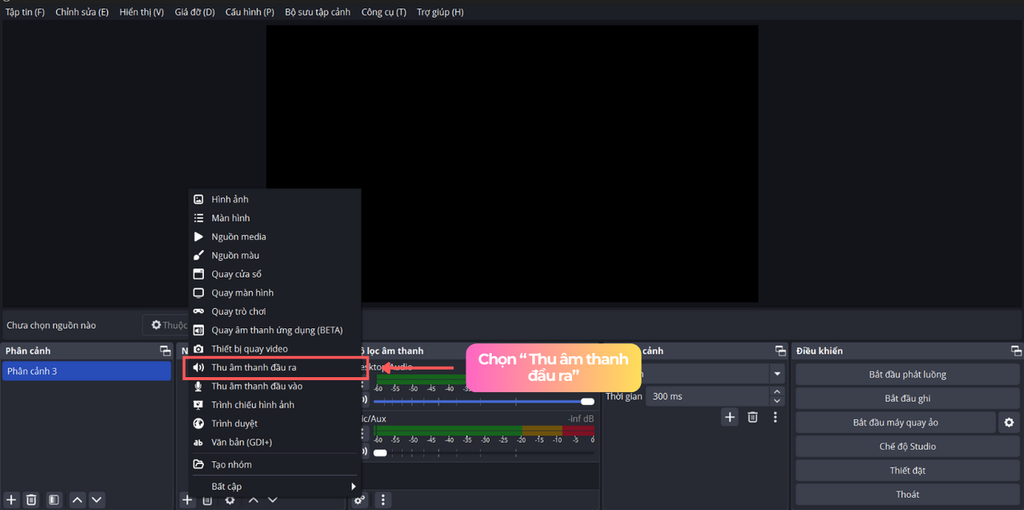The width and height of the screenshot is (1024, 510).
Task: Move scene up arrow in Phân cảnh panel
Action: [77, 500]
